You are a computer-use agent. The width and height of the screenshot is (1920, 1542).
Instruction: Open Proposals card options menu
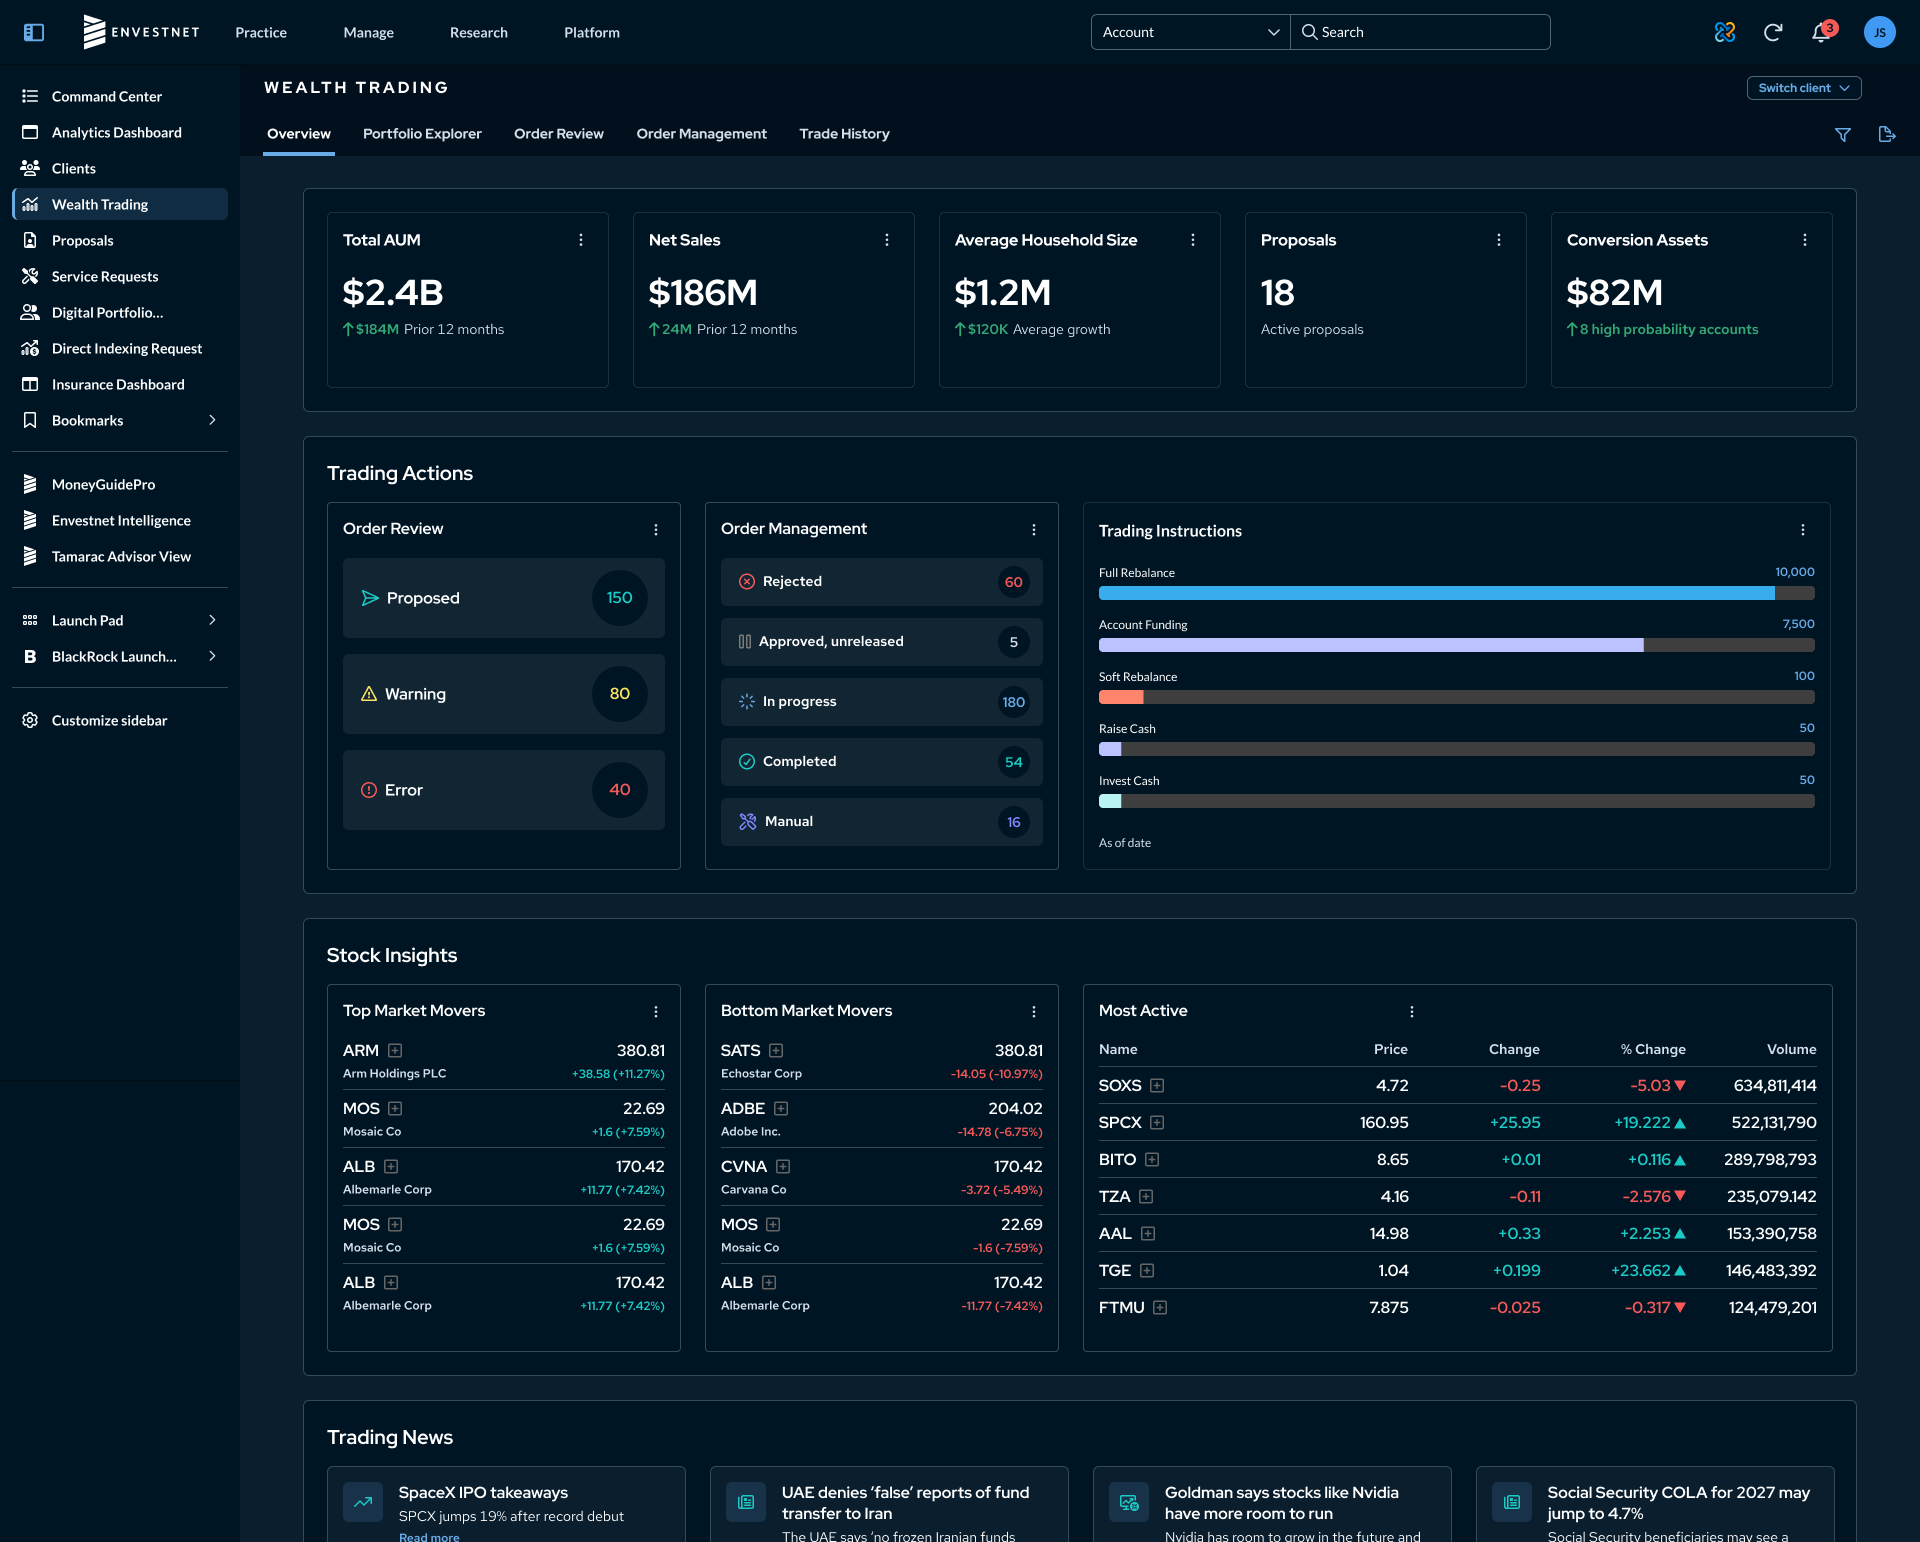(1499, 240)
